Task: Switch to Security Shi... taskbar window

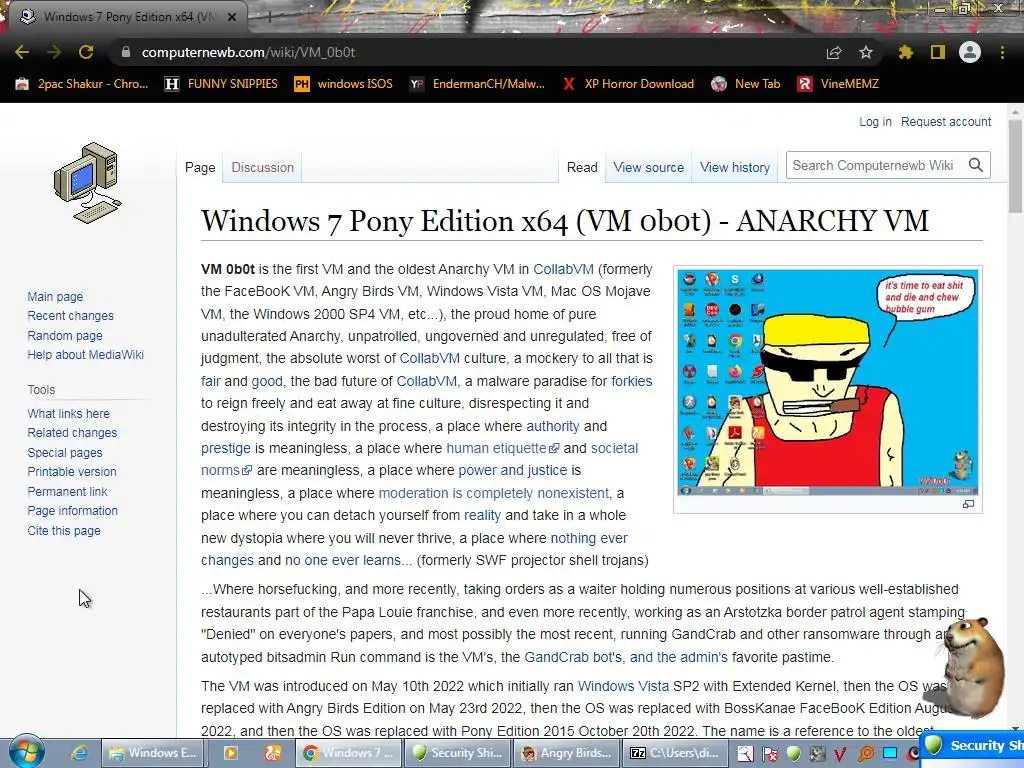Action: tap(456, 753)
